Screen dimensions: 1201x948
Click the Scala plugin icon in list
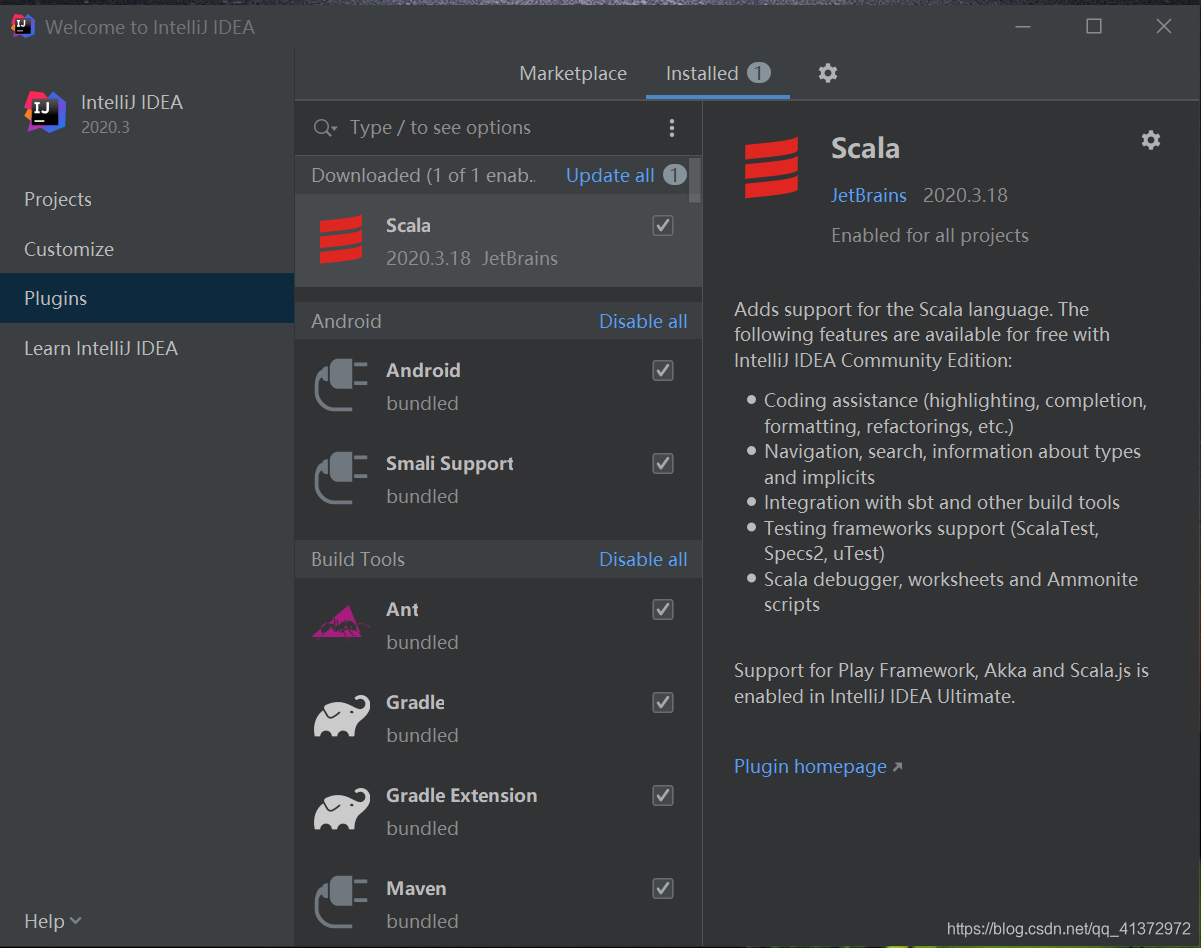point(341,240)
